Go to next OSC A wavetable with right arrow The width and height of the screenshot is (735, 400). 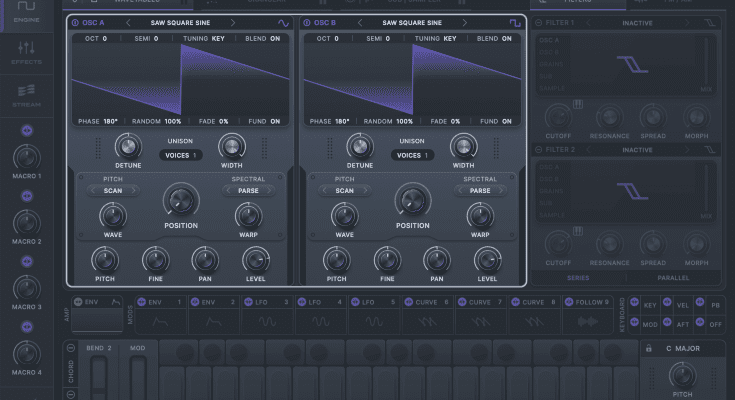[x=232, y=22]
